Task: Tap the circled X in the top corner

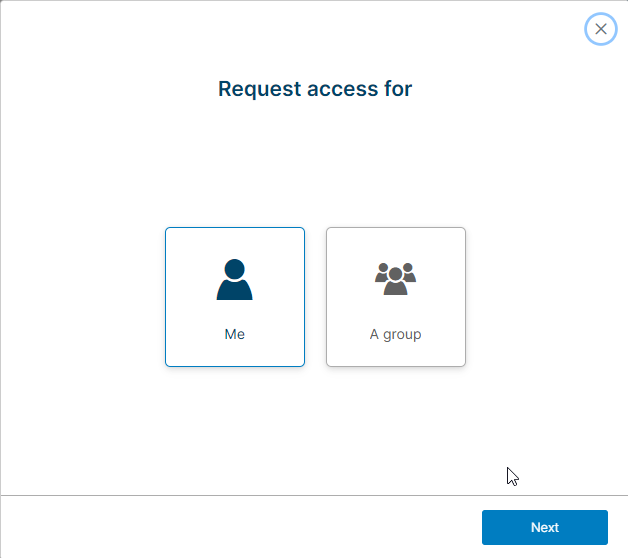Action: point(600,29)
